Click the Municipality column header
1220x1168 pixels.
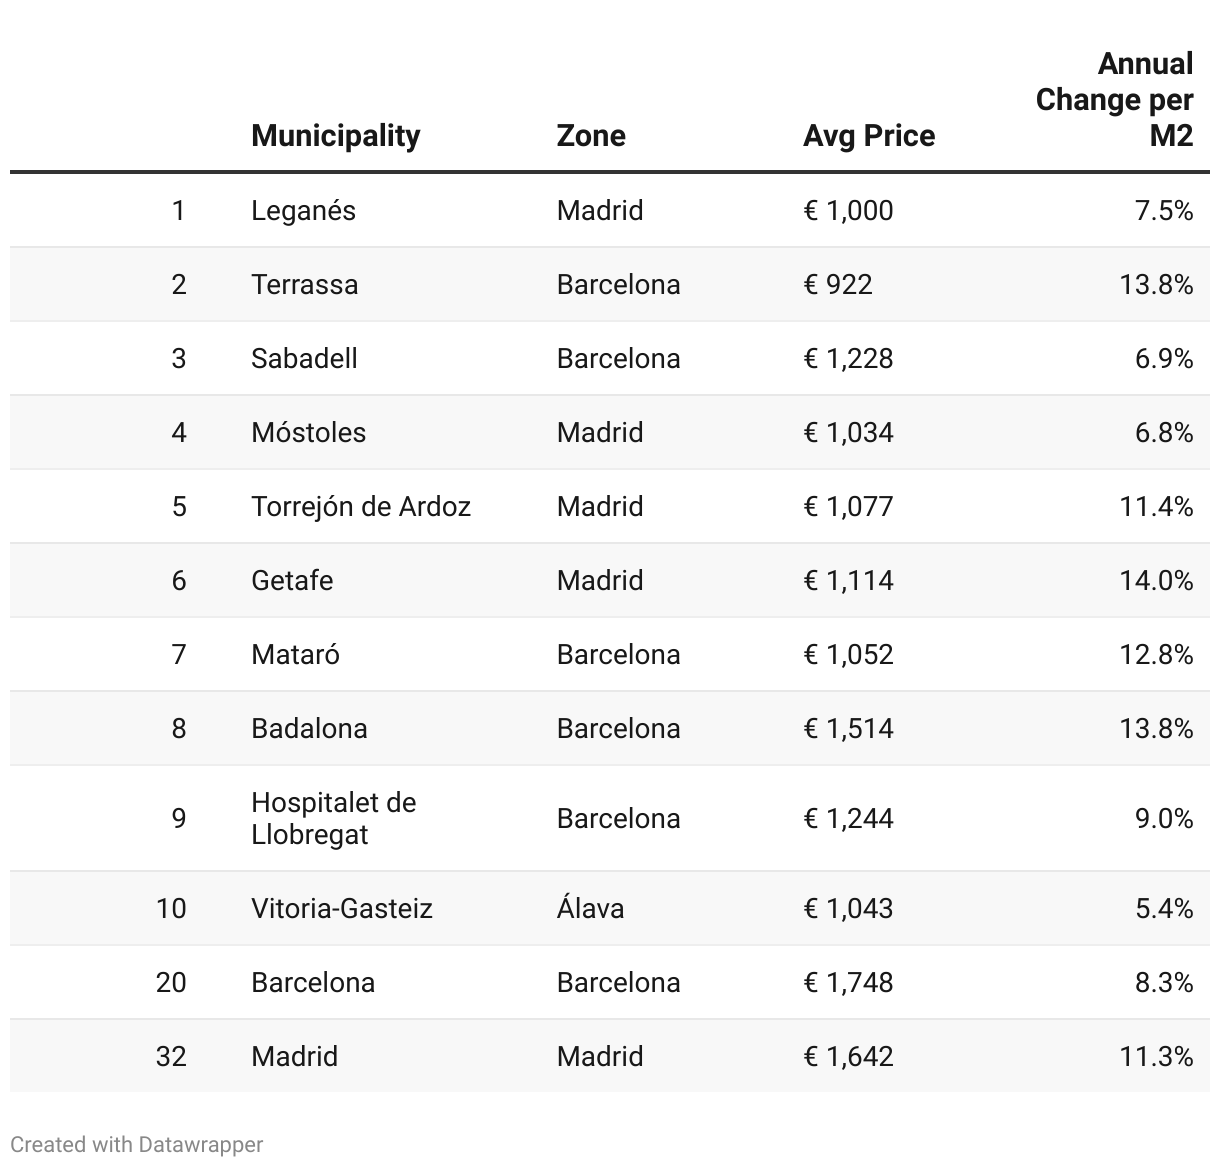335,136
